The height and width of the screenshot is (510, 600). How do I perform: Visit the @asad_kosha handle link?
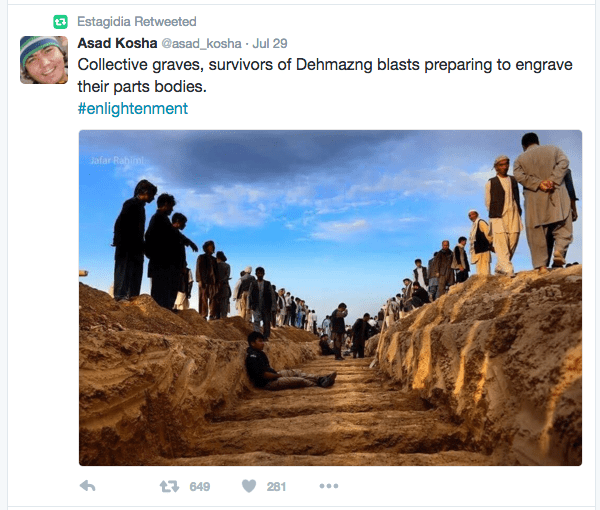pyautogui.click(x=201, y=44)
